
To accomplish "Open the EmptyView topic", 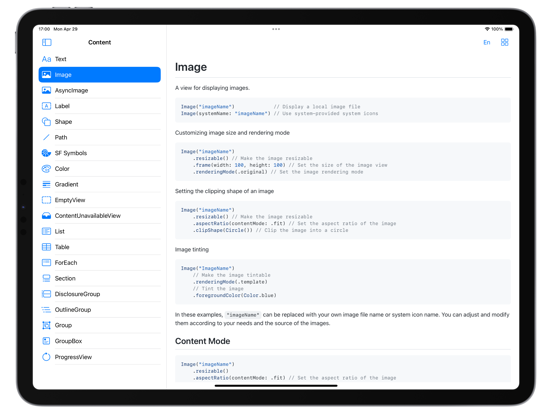I will 100,200.
